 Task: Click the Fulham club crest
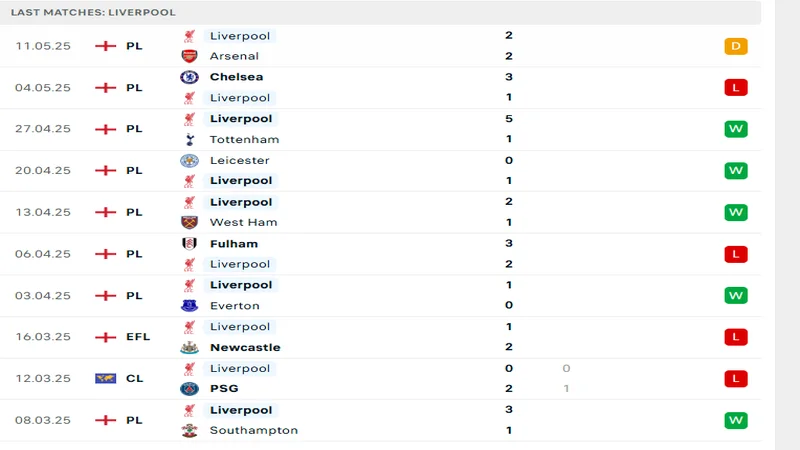tap(189, 243)
